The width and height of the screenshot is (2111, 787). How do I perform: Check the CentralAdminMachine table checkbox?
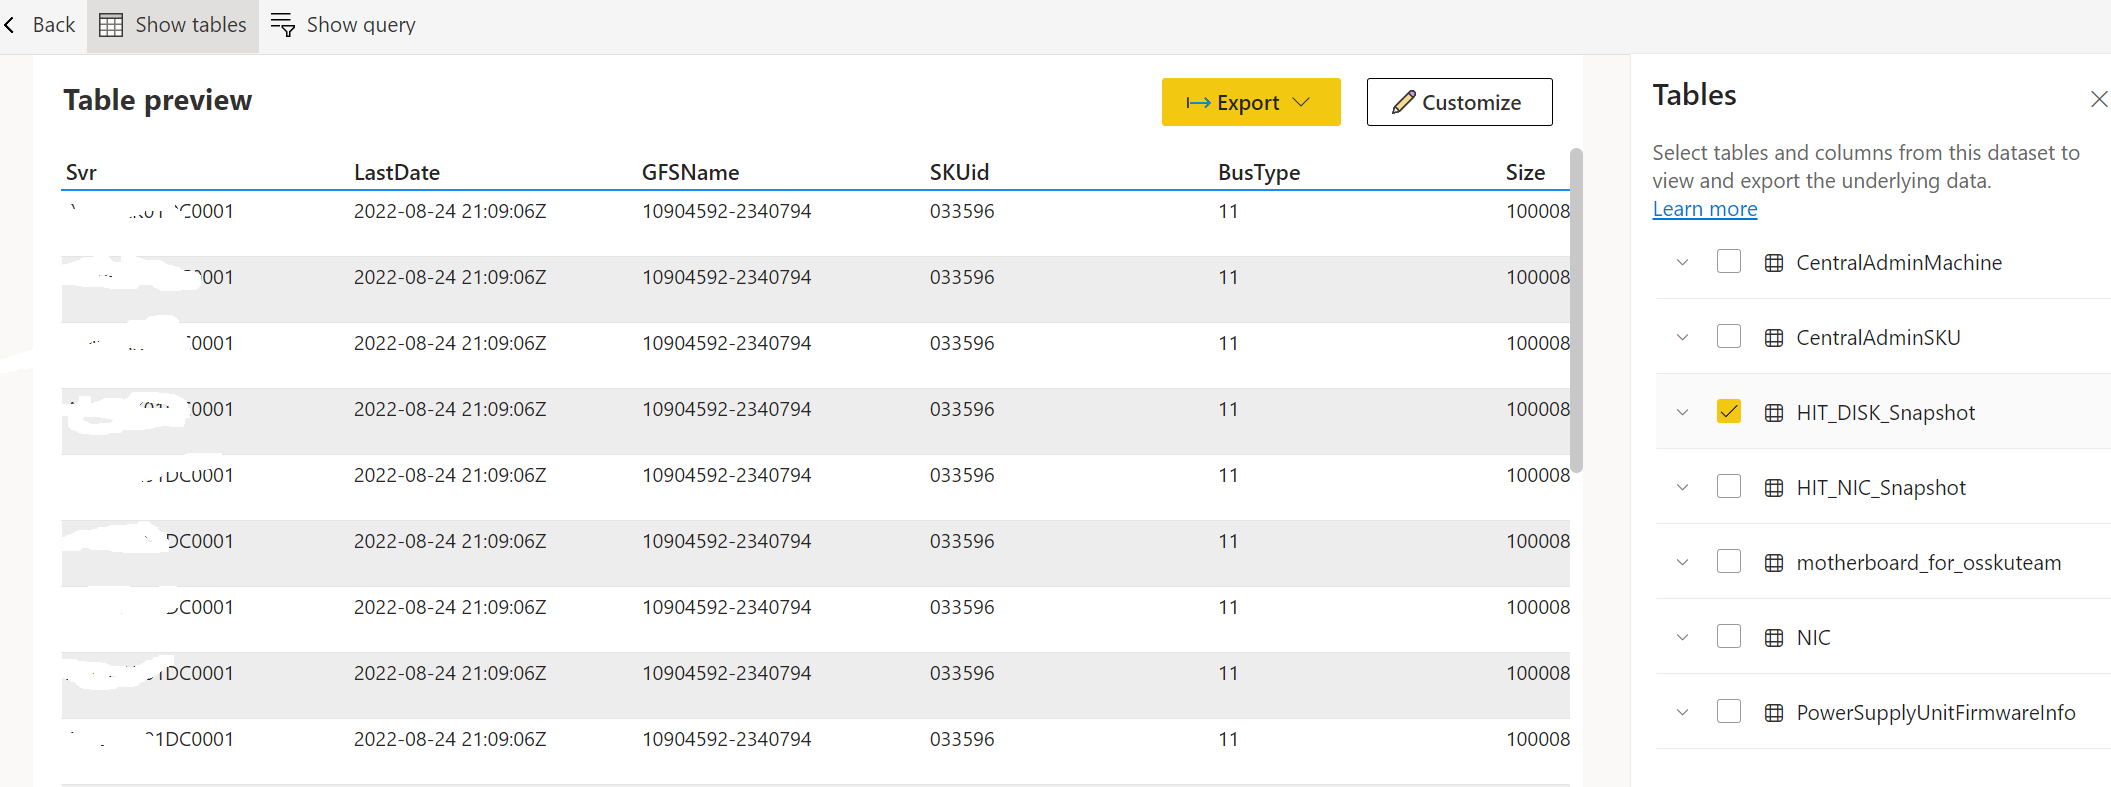1729,261
